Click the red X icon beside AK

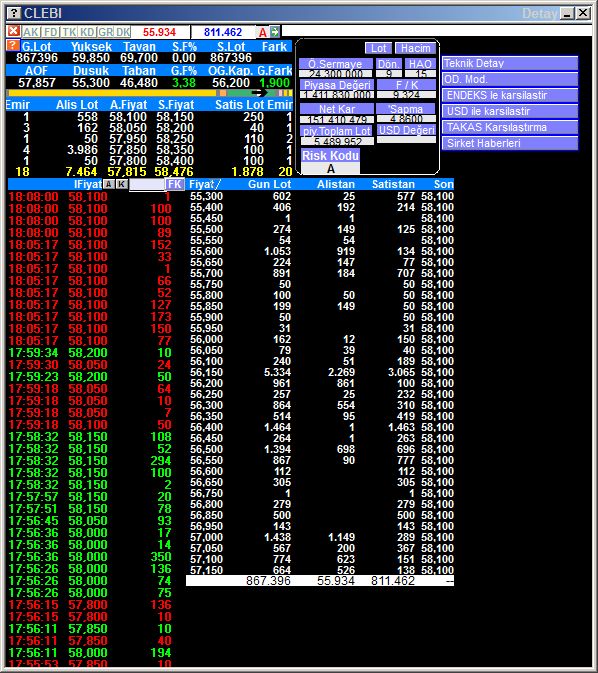click(x=14, y=31)
